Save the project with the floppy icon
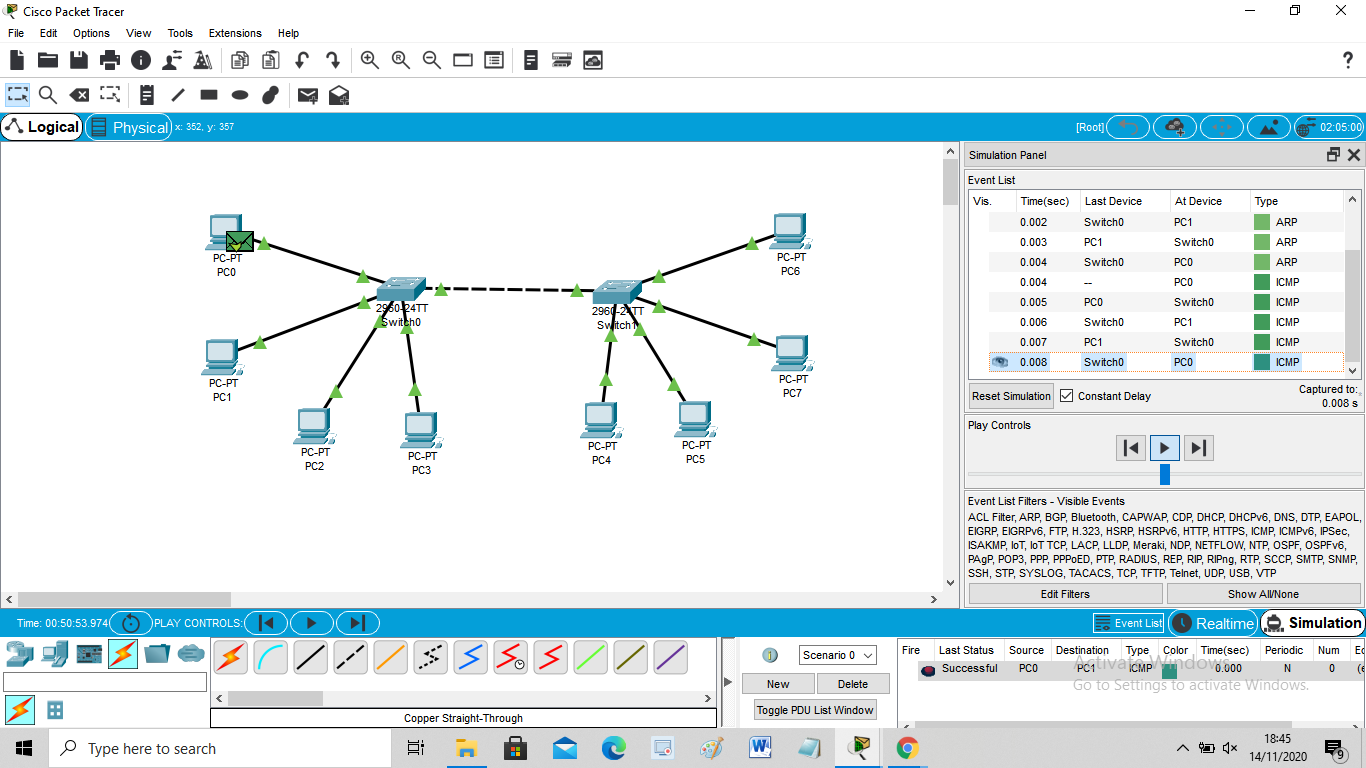This screenshot has width=1366, height=768. tap(79, 60)
